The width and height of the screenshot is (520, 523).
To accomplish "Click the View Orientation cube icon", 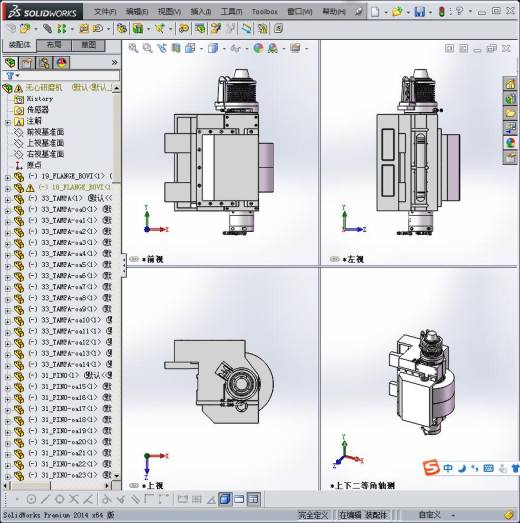I will coord(190,48).
